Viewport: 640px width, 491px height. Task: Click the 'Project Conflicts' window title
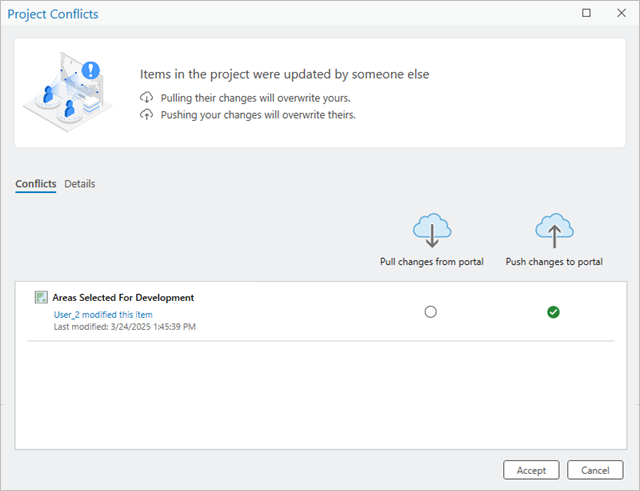point(53,14)
